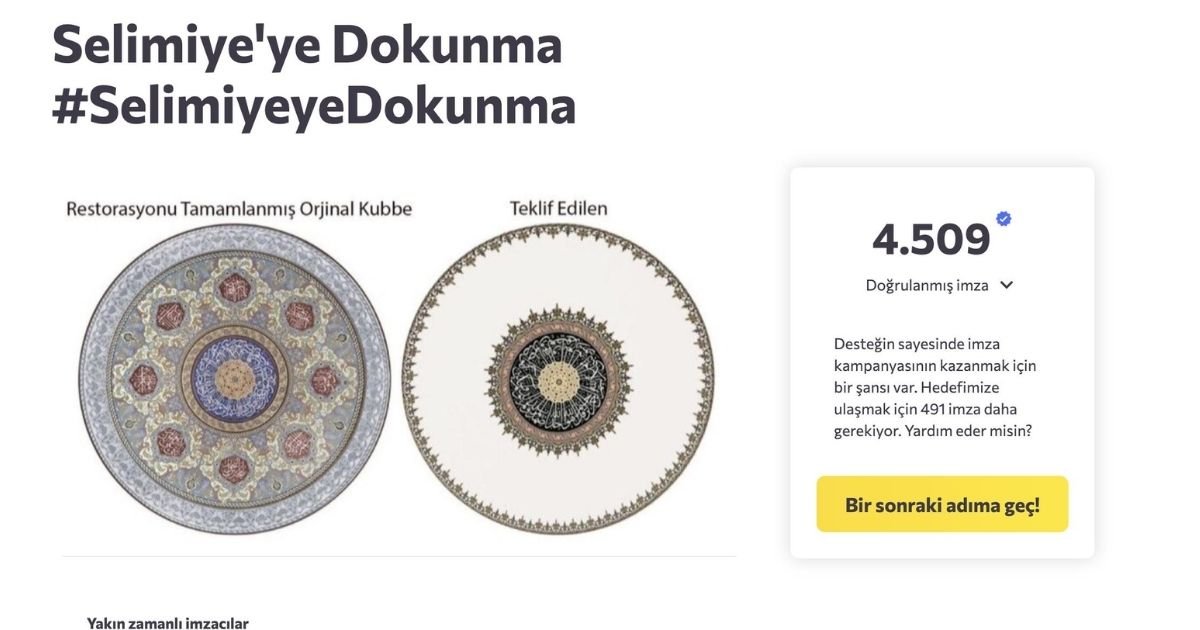Collapse the verified signature count menu
Image resolution: width=1200 pixels, height=630 pixels.
(x=1007, y=285)
